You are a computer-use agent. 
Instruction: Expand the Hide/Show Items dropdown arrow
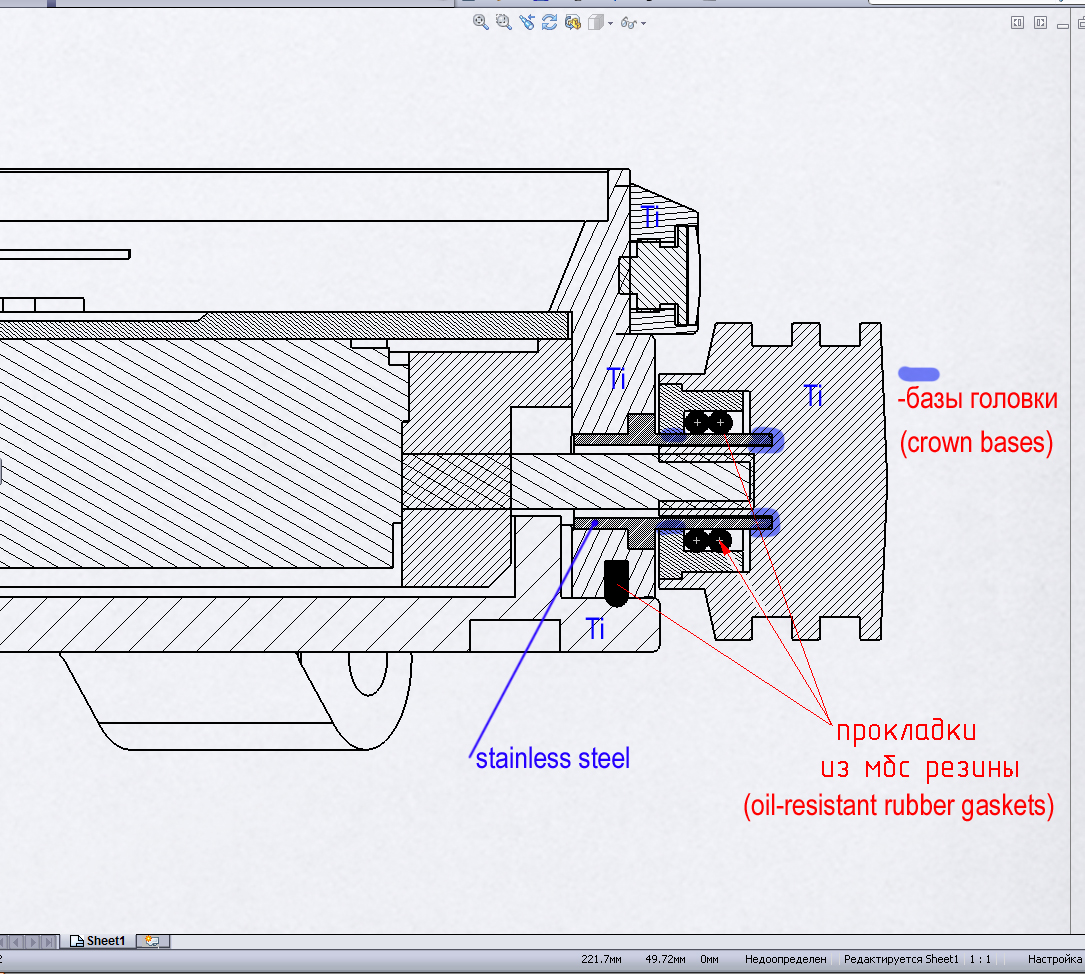coord(643,23)
